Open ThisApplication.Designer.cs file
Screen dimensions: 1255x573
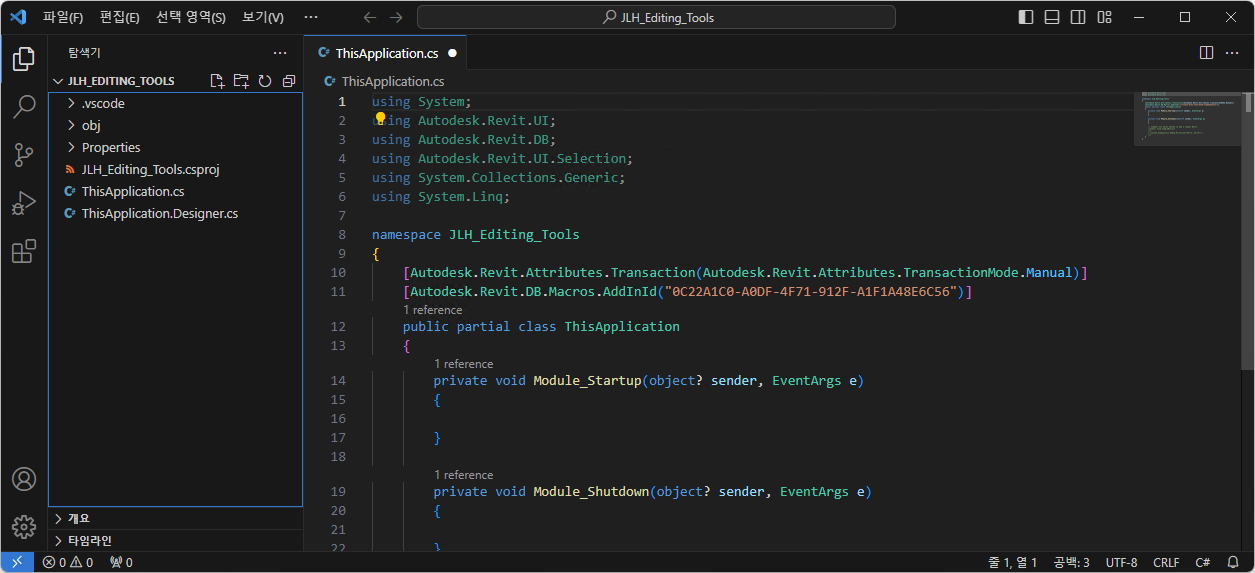click(175, 213)
